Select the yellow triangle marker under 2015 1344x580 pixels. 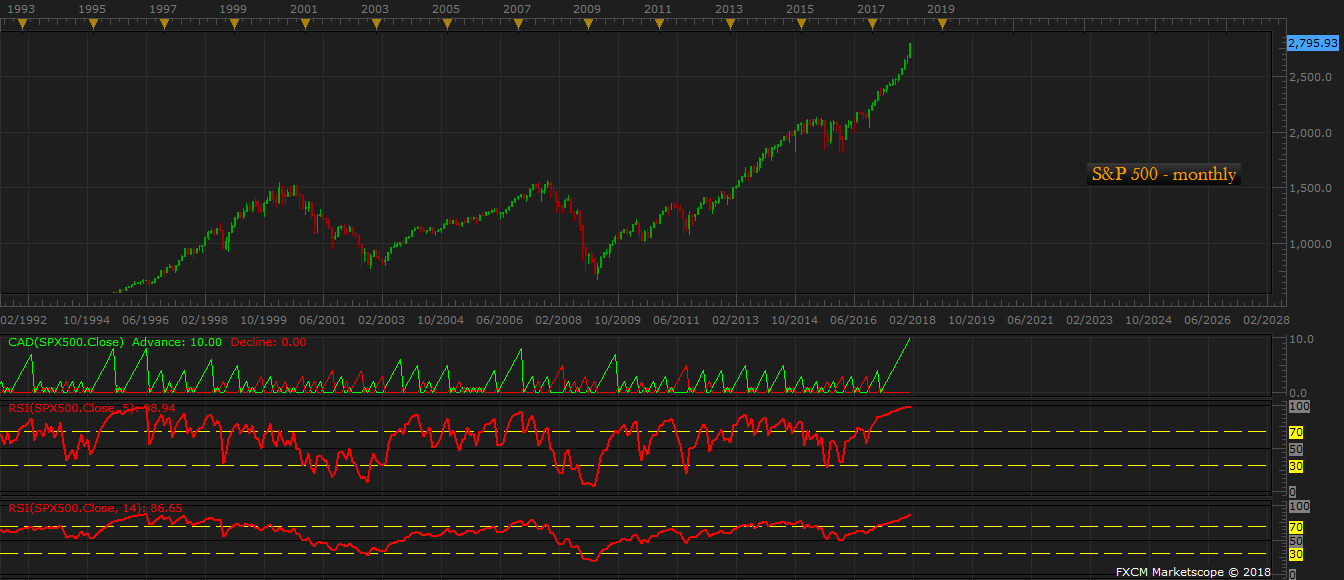coord(800,25)
